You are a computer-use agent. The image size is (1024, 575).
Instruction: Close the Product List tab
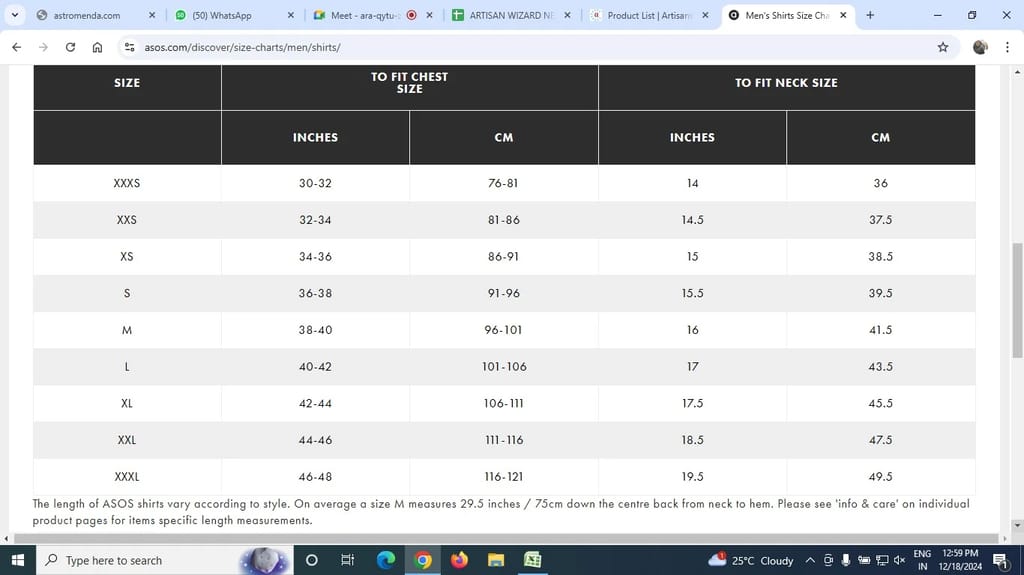point(705,15)
